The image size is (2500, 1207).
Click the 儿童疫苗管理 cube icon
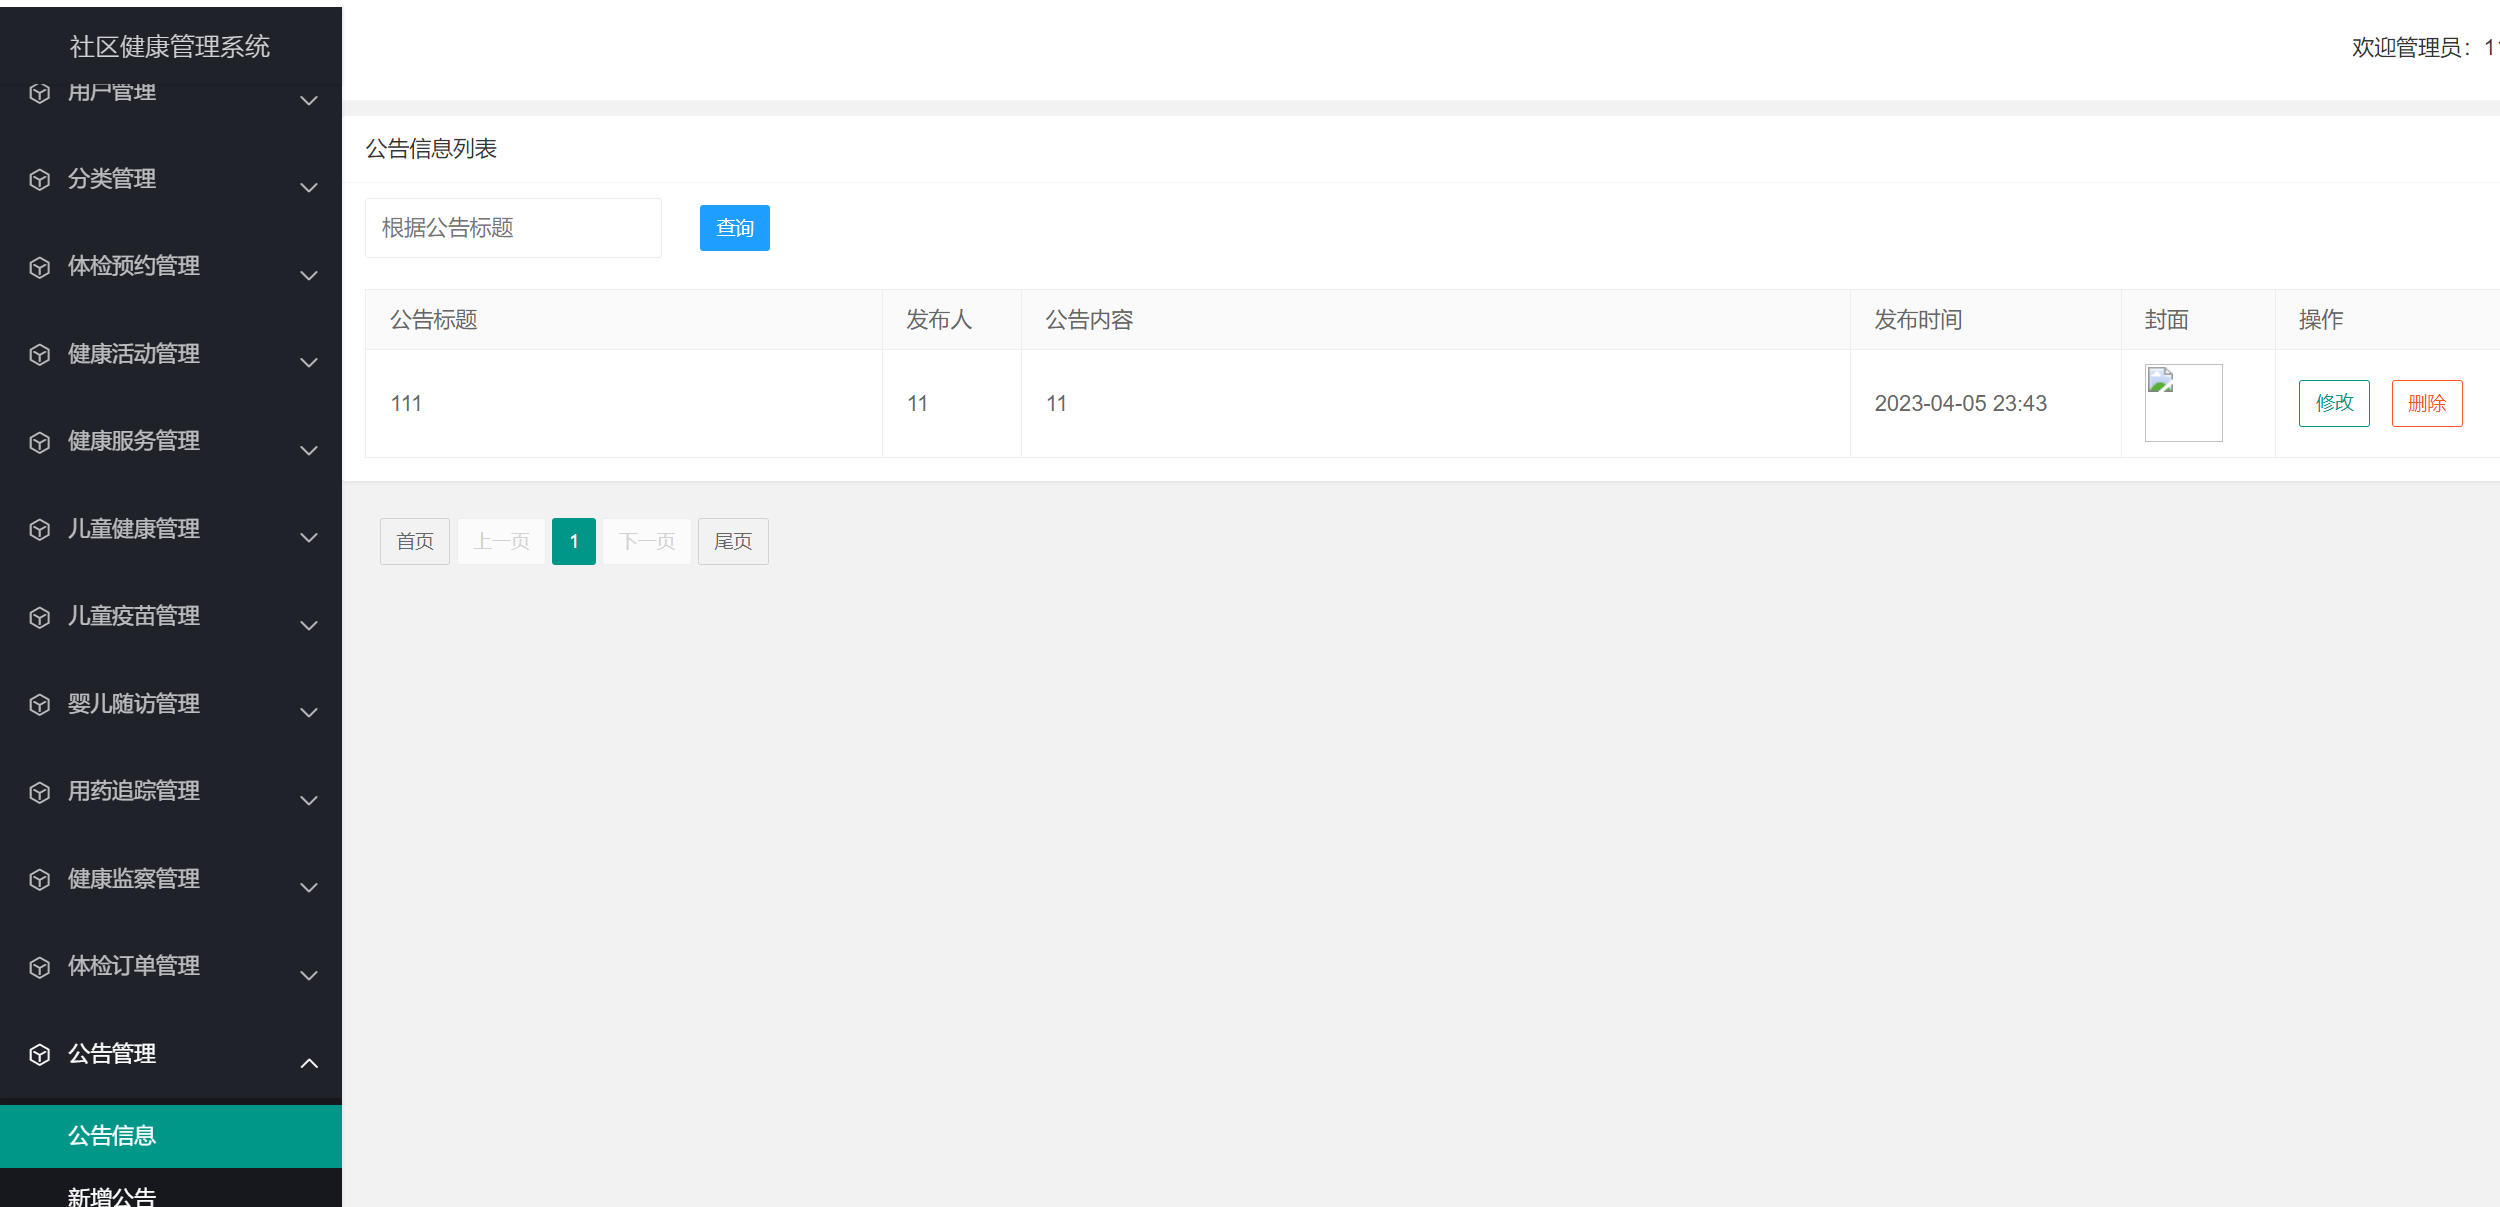tap(39, 617)
